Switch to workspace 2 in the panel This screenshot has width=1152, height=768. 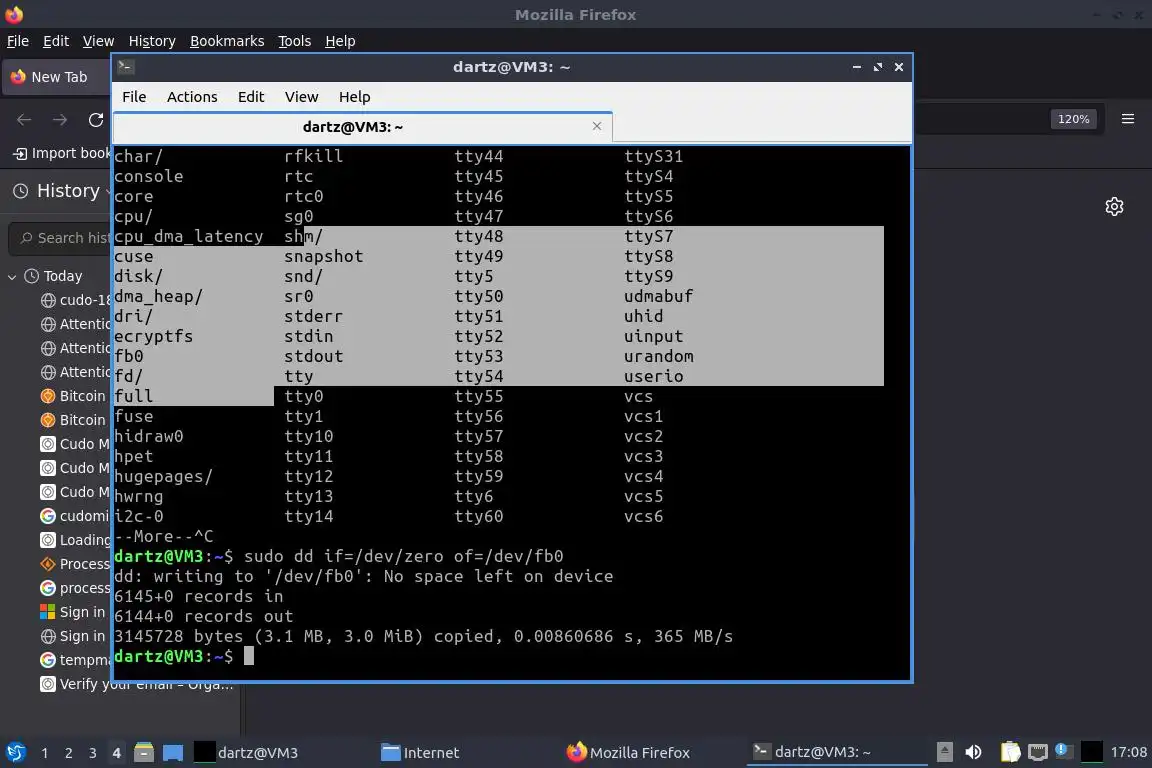69,753
